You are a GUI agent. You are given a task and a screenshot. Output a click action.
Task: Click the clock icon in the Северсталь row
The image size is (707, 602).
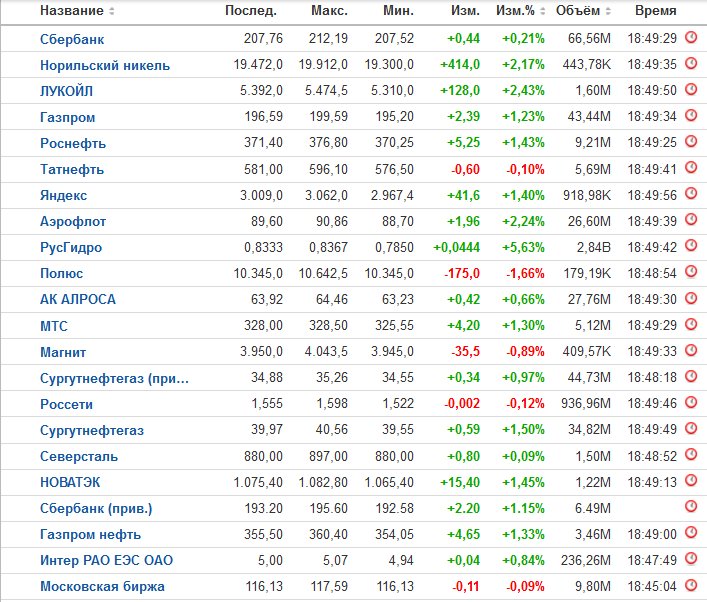point(691,455)
